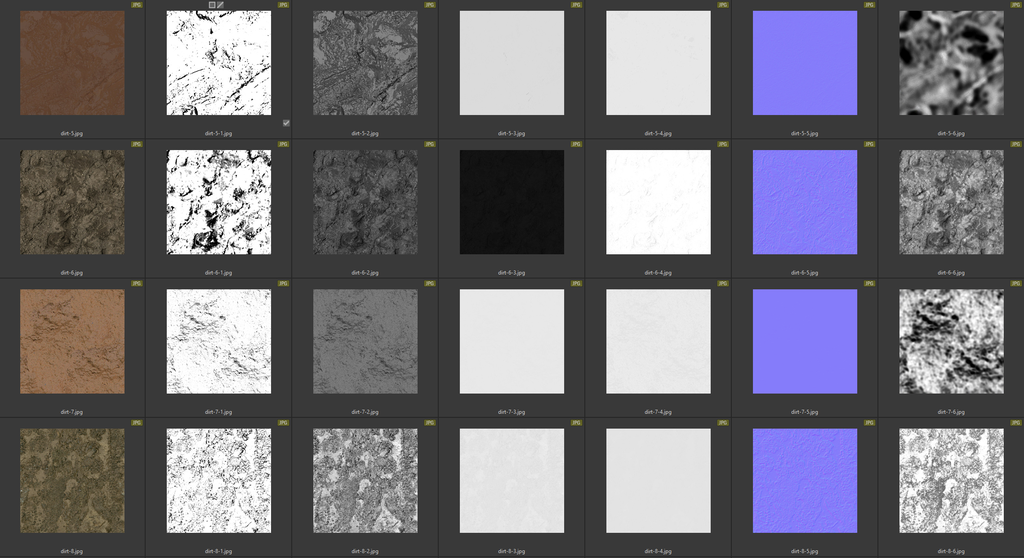This screenshot has height=558, width=1024.
Task: Select the dirt-7-6.jpg black-and-white thumbnail
Action: point(951,342)
